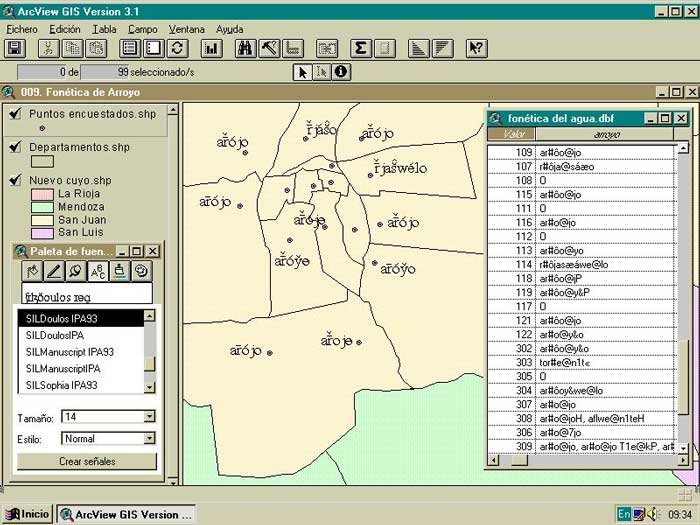The image size is (700, 525).
Task: Select SILDoulos IPA93 font entry
Action: click(x=81, y=319)
